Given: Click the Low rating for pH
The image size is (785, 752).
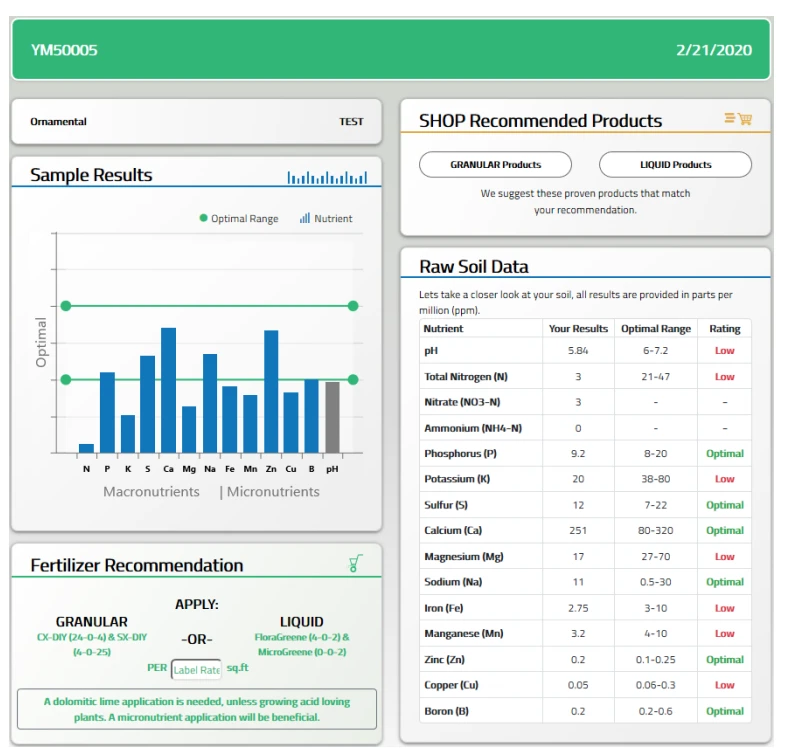Looking at the screenshot, I should 724,351.
